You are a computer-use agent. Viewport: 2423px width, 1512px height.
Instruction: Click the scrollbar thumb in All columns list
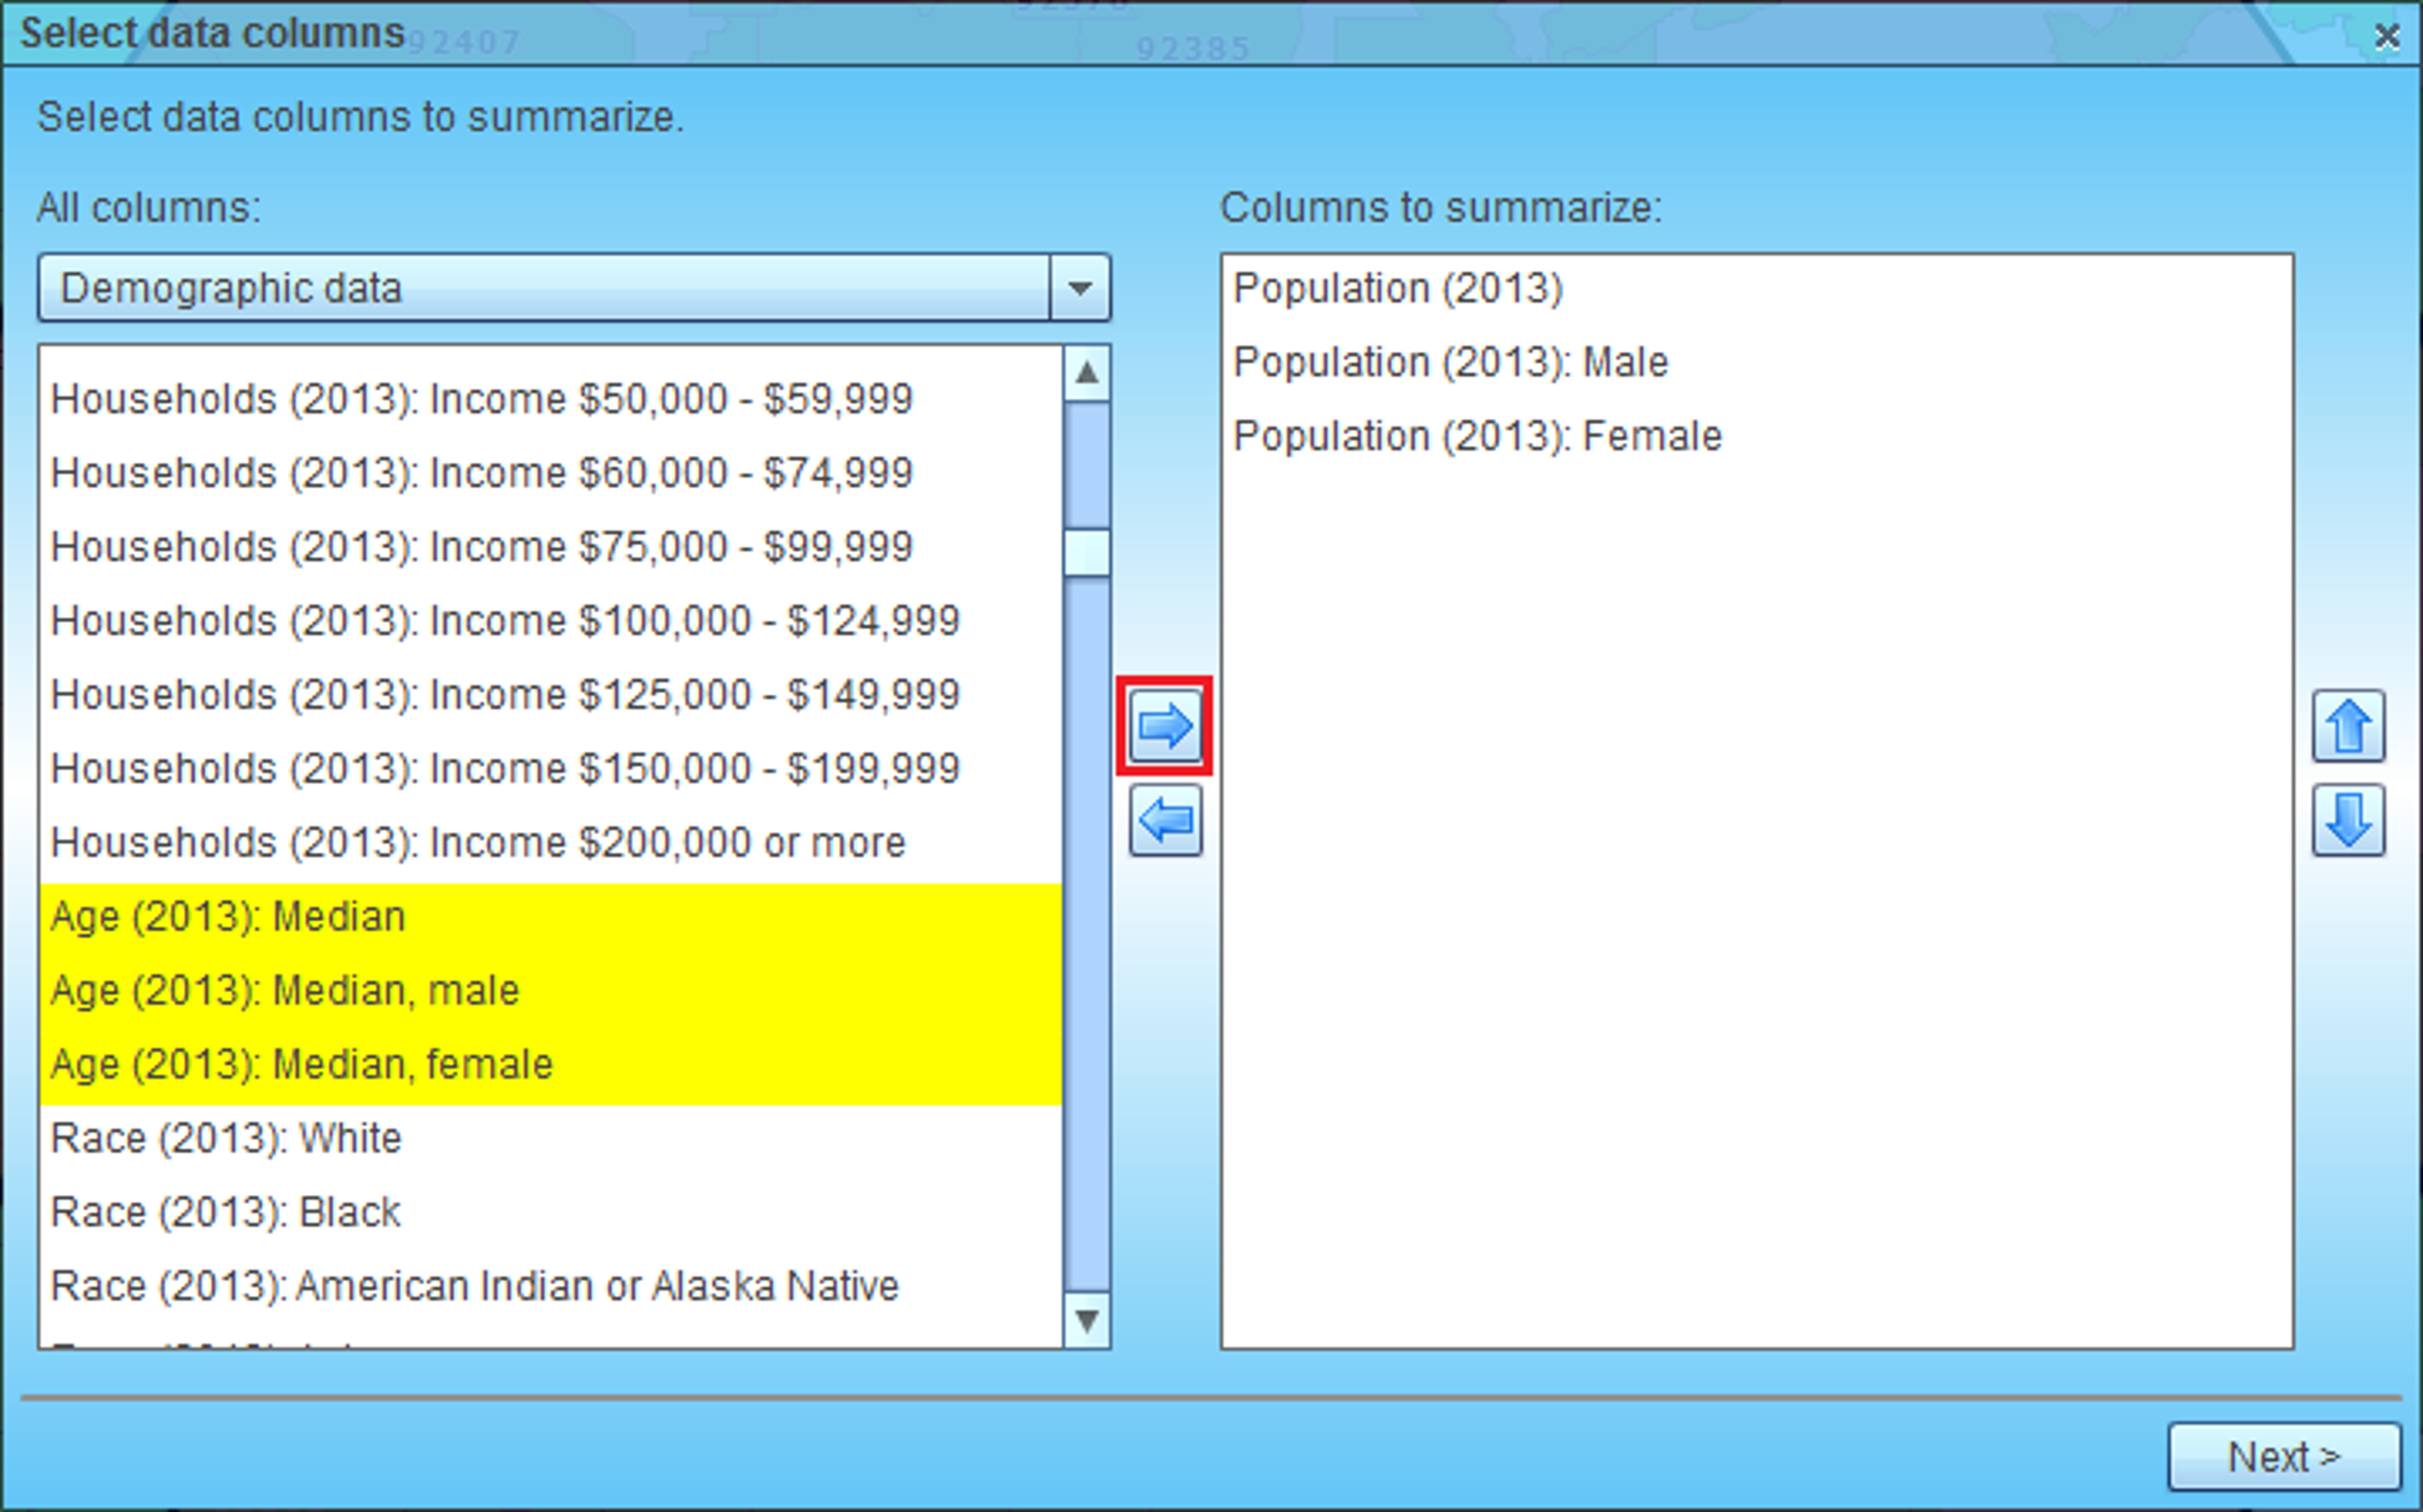point(1087,553)
